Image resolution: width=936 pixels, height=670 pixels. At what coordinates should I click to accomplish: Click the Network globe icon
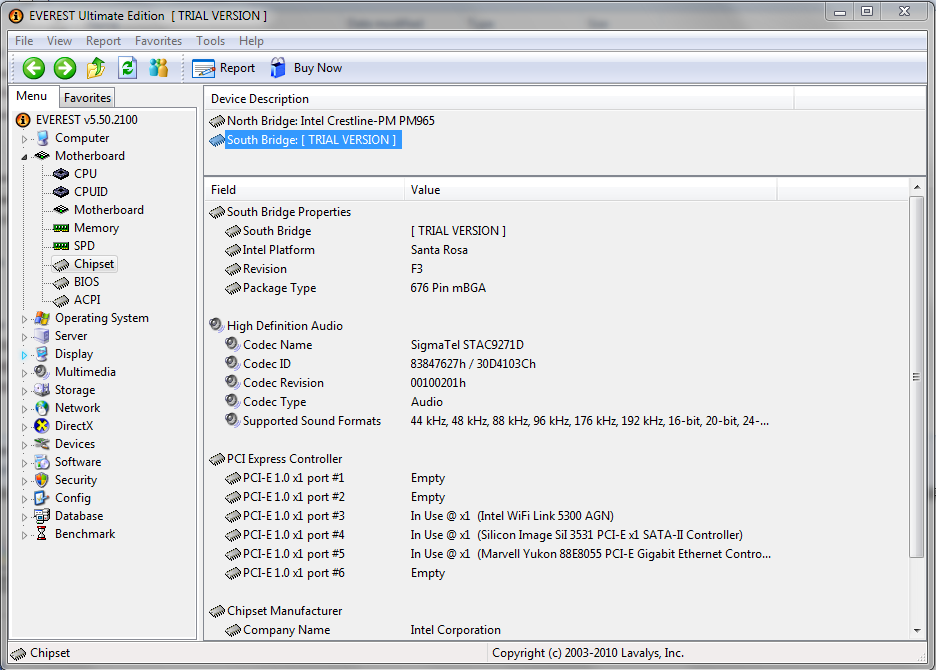(42, 408)
